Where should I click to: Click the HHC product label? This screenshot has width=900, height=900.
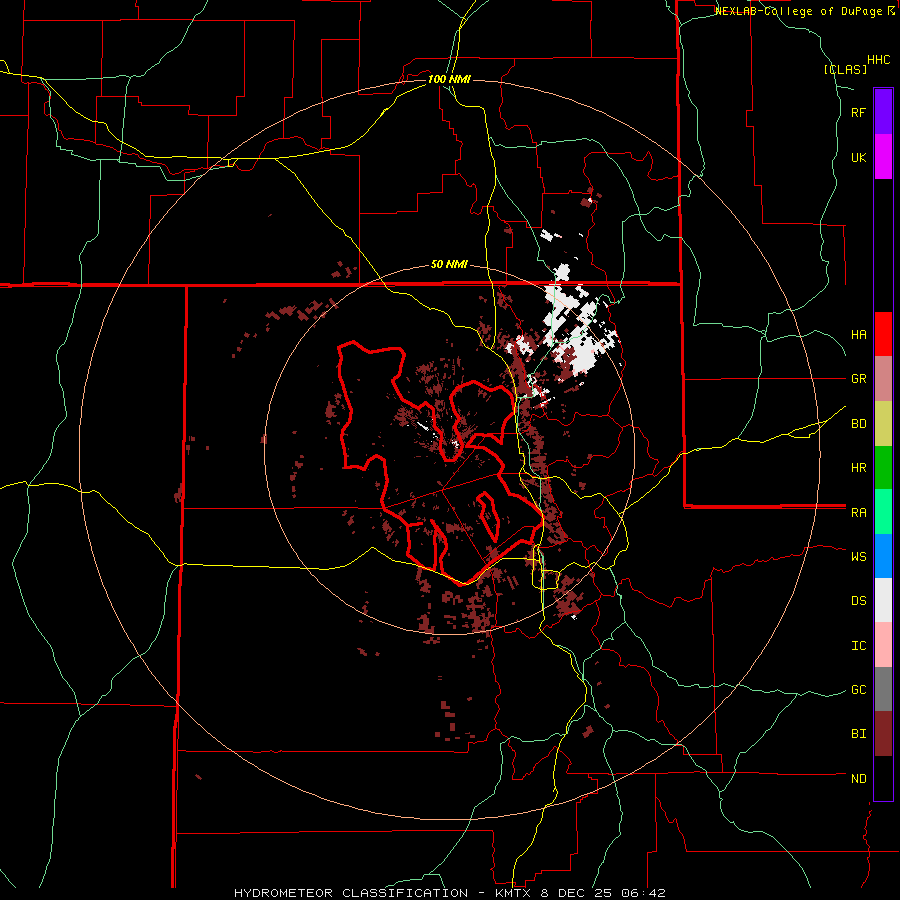879,60
